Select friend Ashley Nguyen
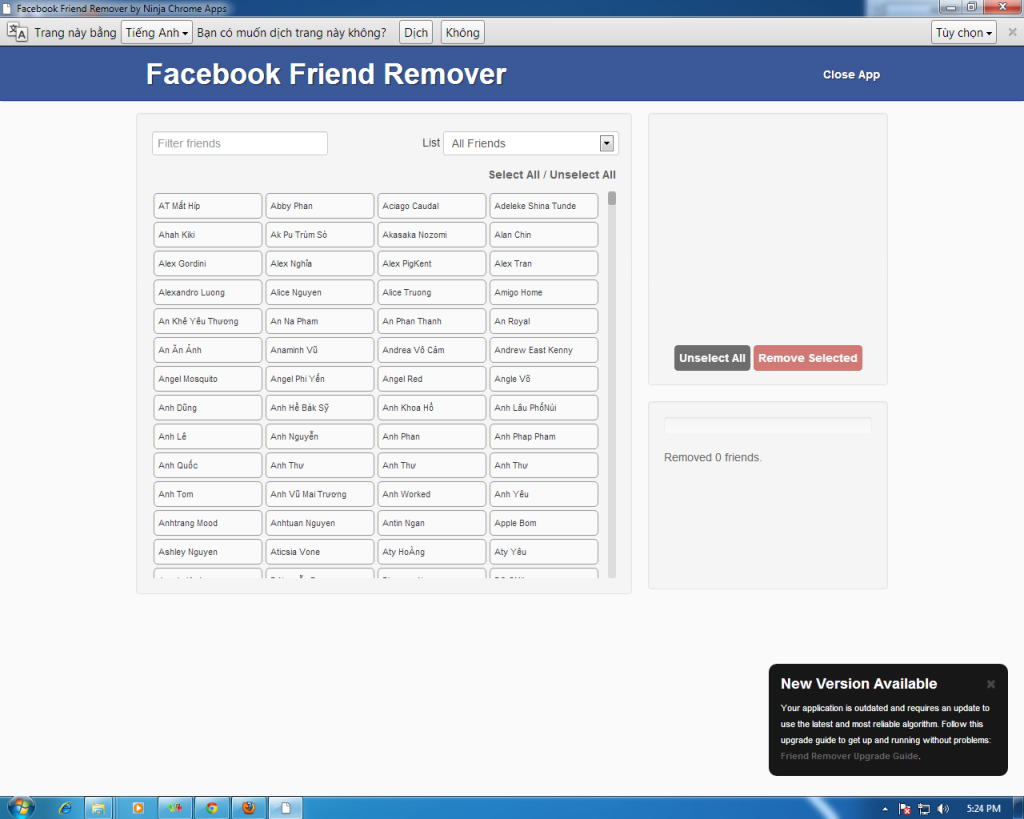 [x=208, y=551]
